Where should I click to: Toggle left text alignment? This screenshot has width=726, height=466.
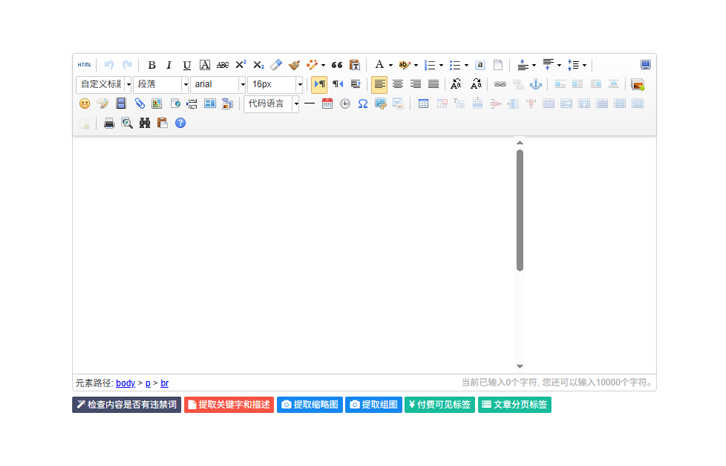pos(379,84)
